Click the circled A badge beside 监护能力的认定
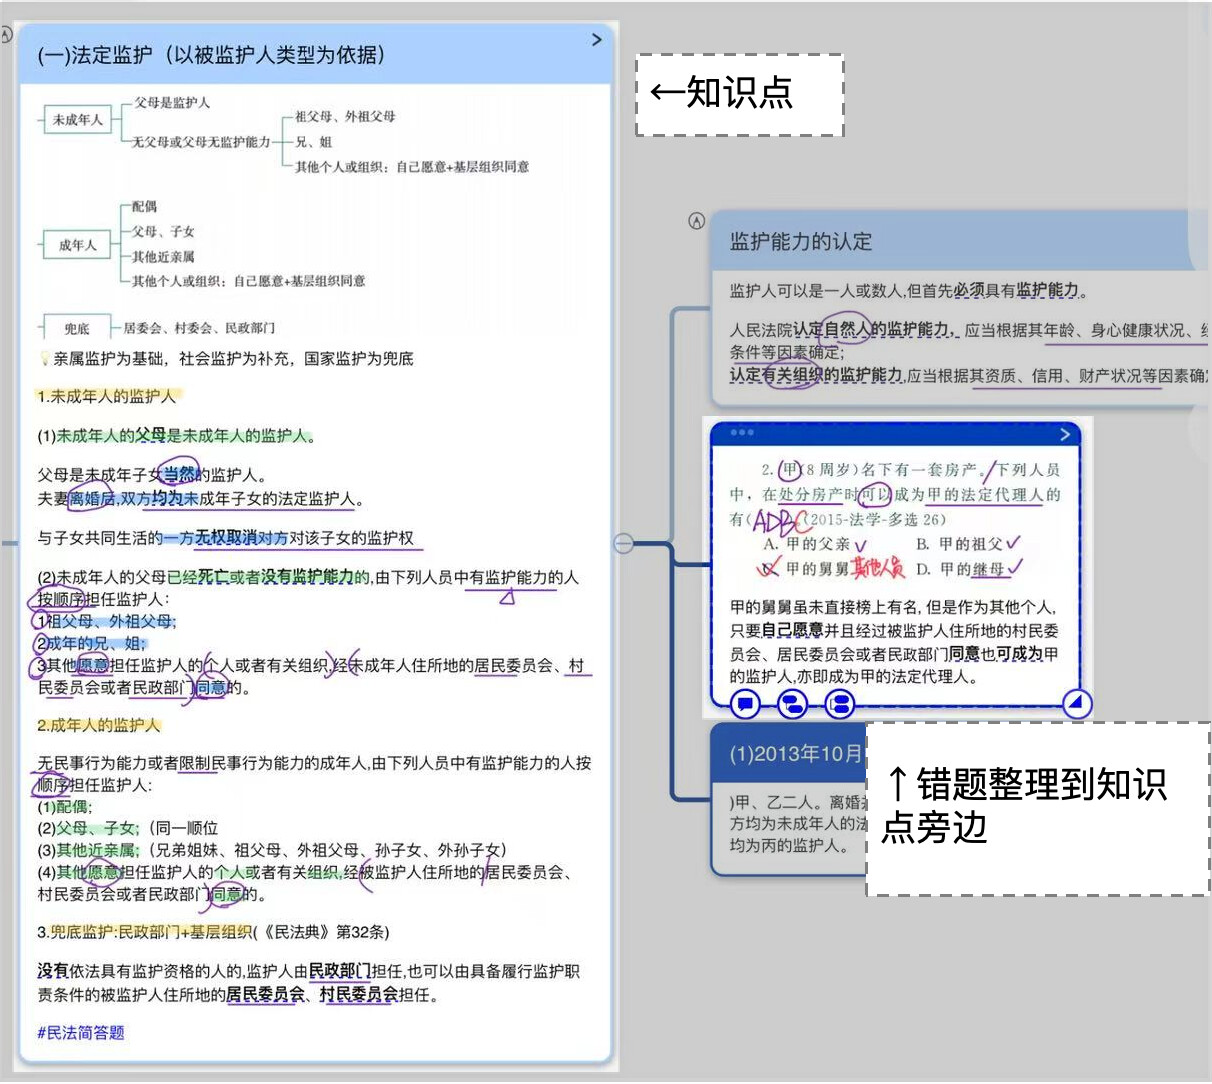Screen dimensions: 1212x1084 (697, 221)
